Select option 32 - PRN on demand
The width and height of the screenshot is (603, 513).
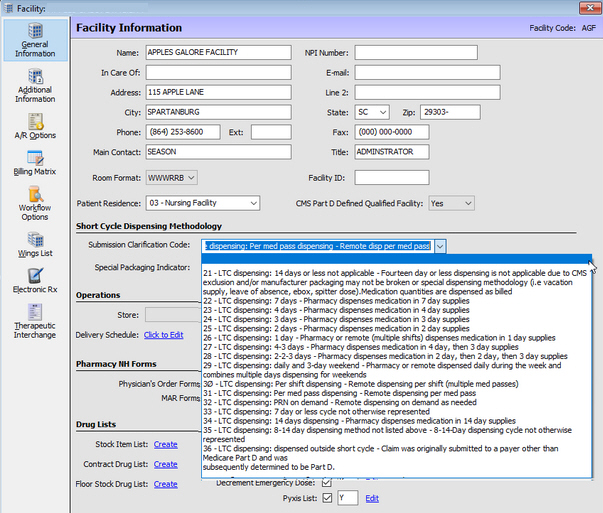click(396, 402)
